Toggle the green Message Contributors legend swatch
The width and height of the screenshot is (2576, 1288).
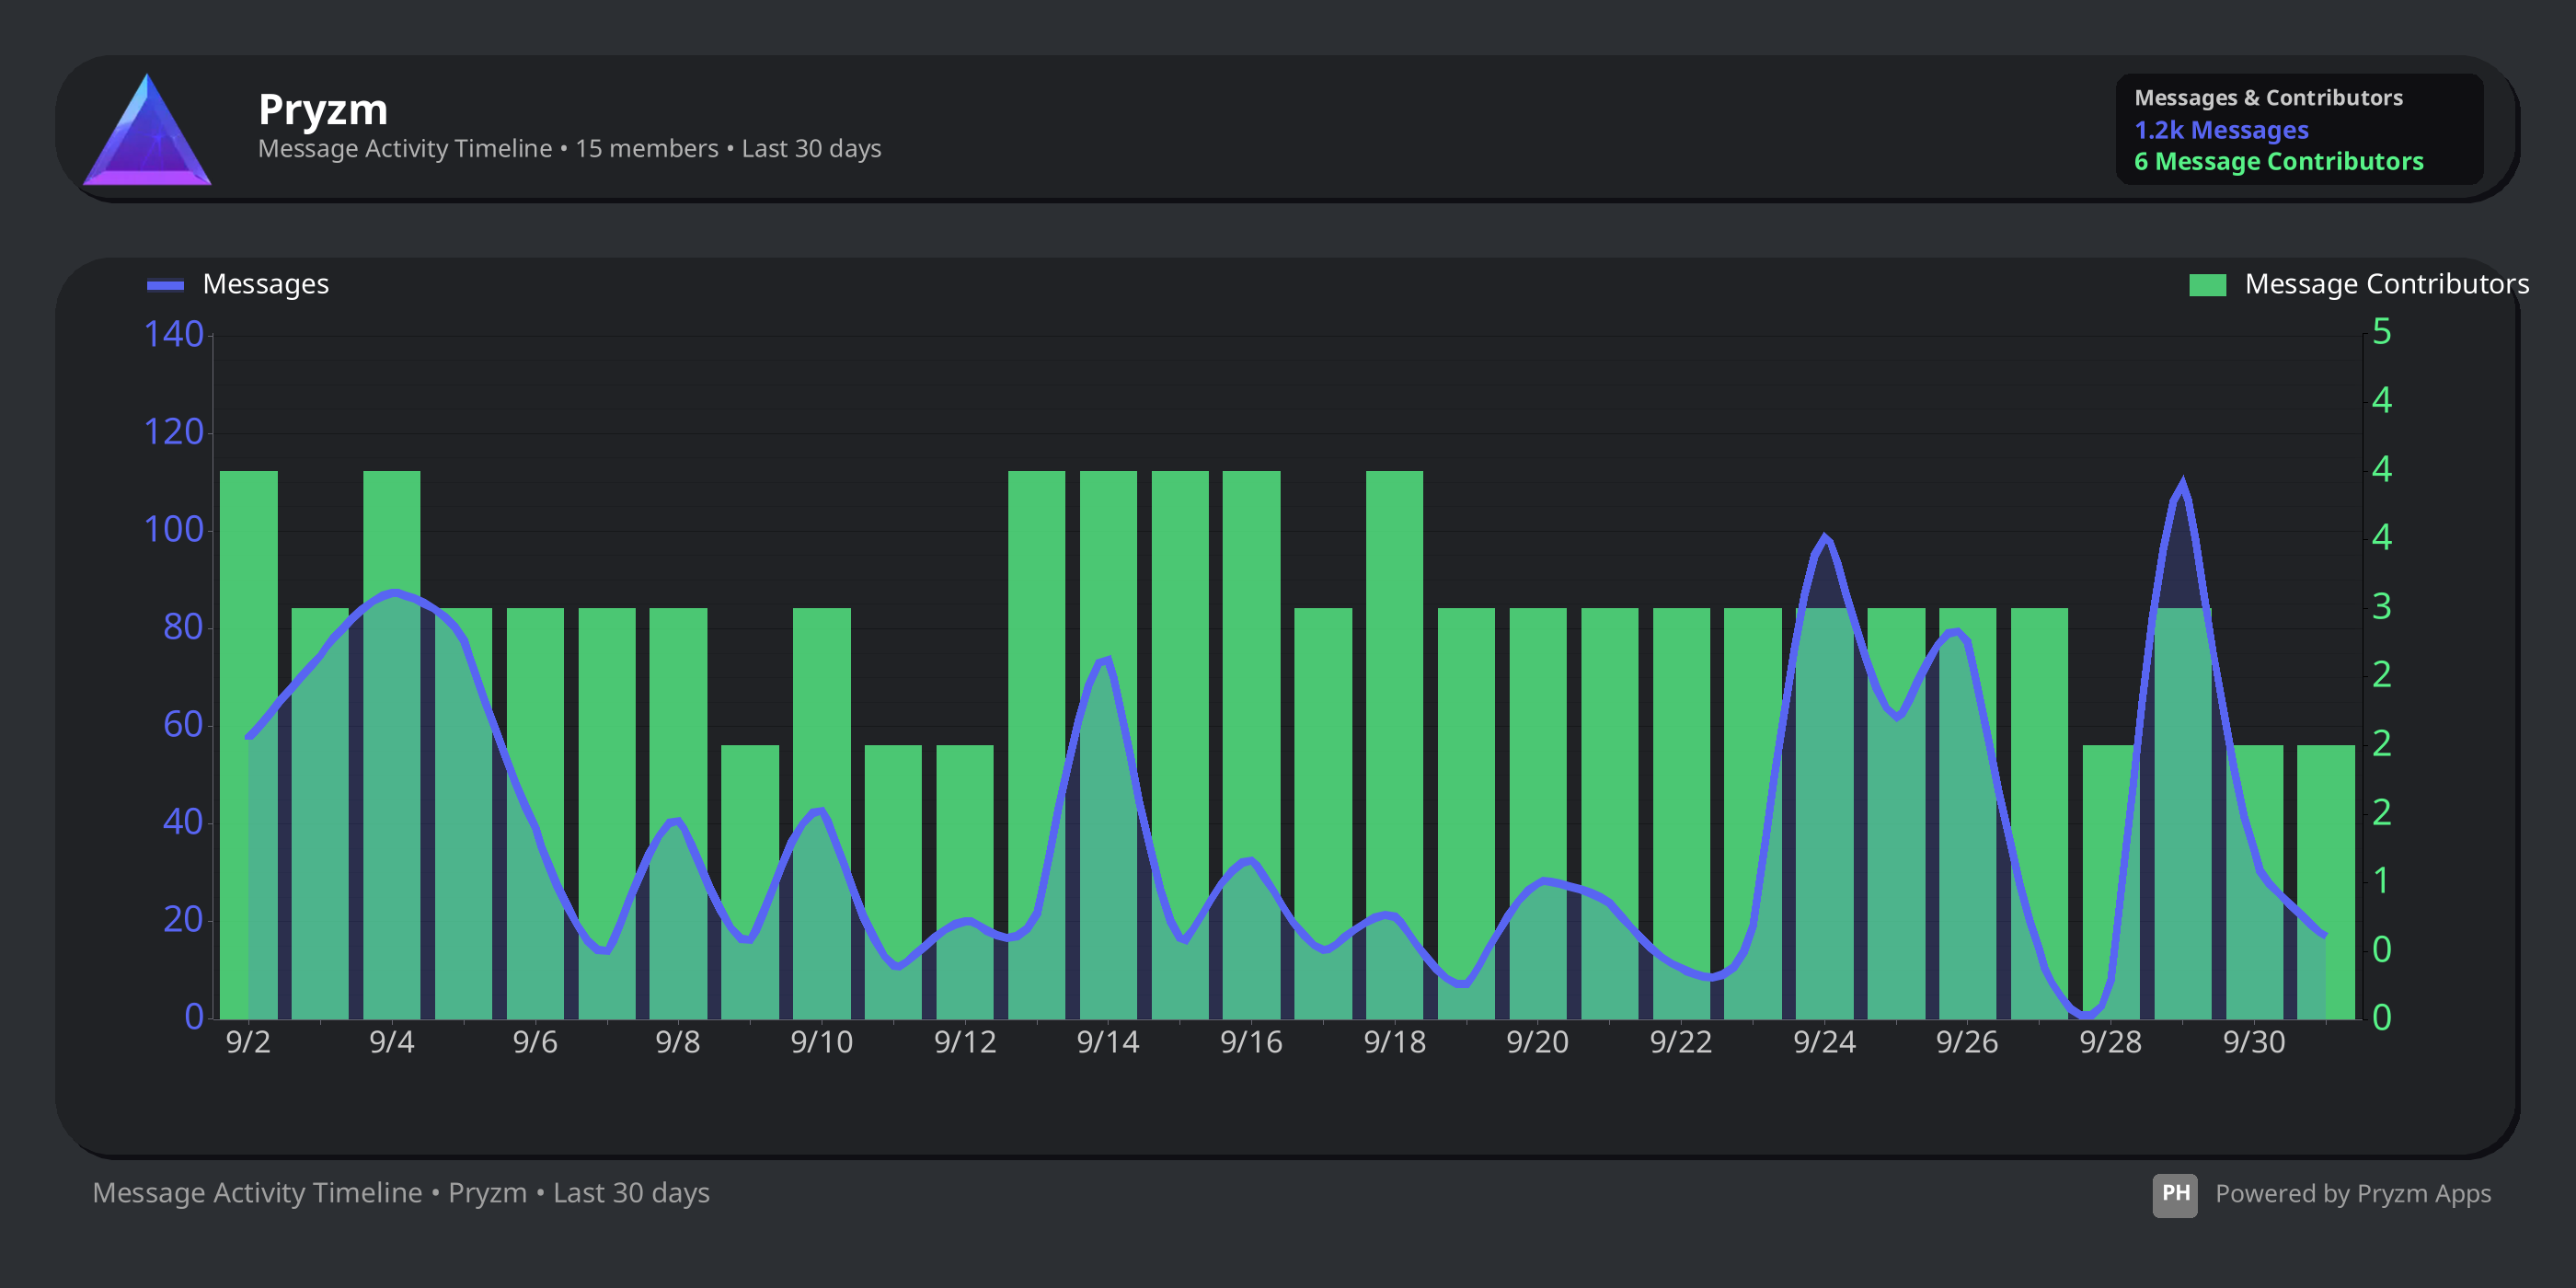(2207, 285)
